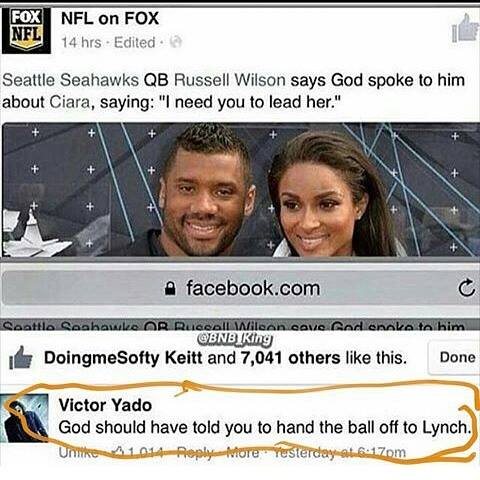Follow the Seattle Seahawks tagged link

click(x=70, y=80)
